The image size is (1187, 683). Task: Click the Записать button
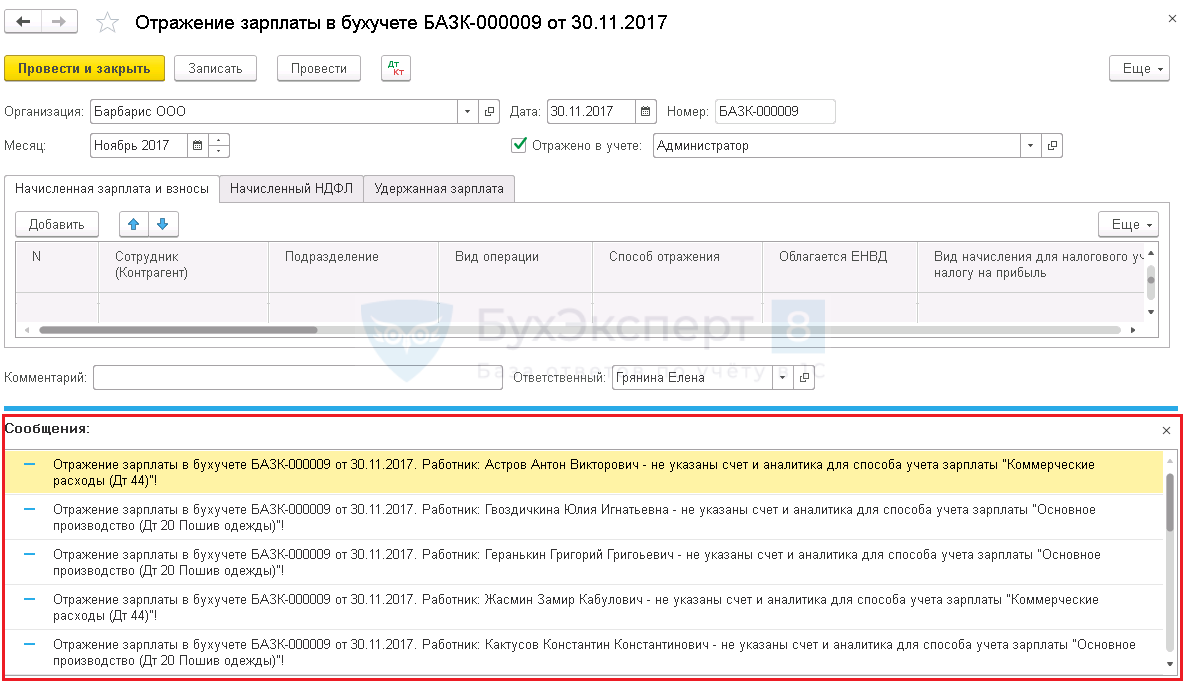215,68
